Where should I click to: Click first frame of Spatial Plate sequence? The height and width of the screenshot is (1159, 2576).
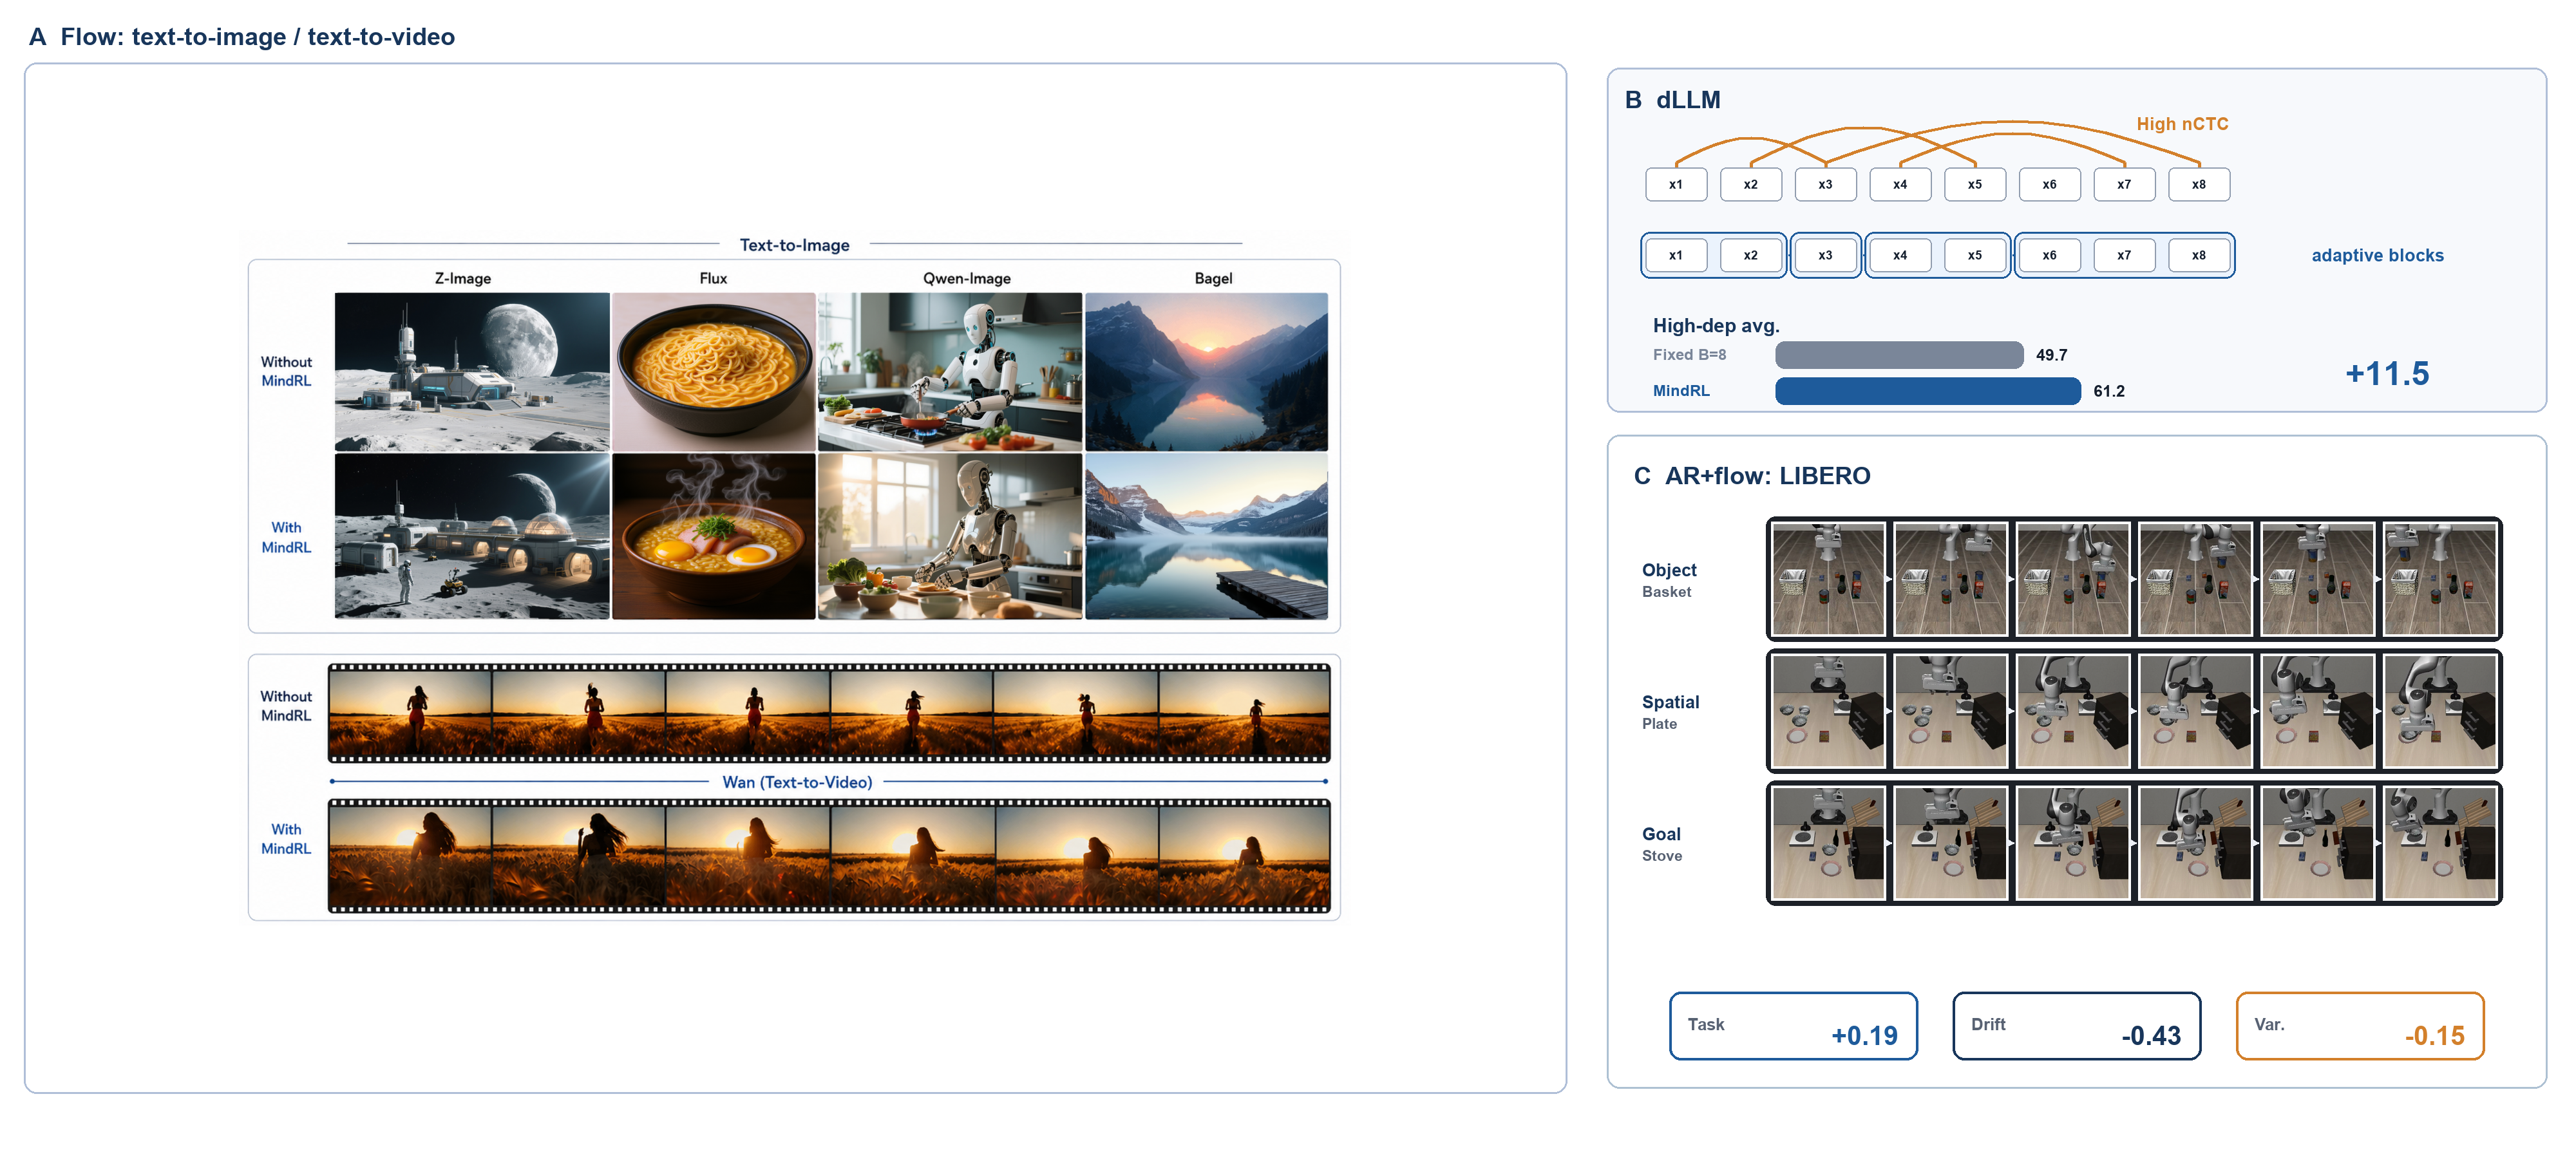[1828, 711]
